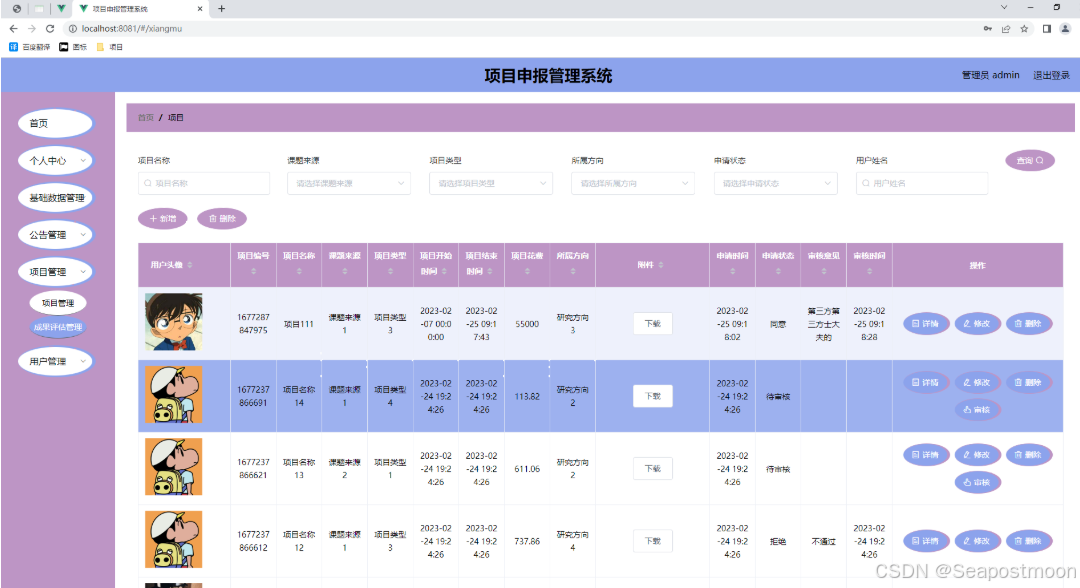The width and height of the screenshot is (1080, 588).
Task: Expand the 个人中心 sidebar menu
Action: (x=55, y=160)
